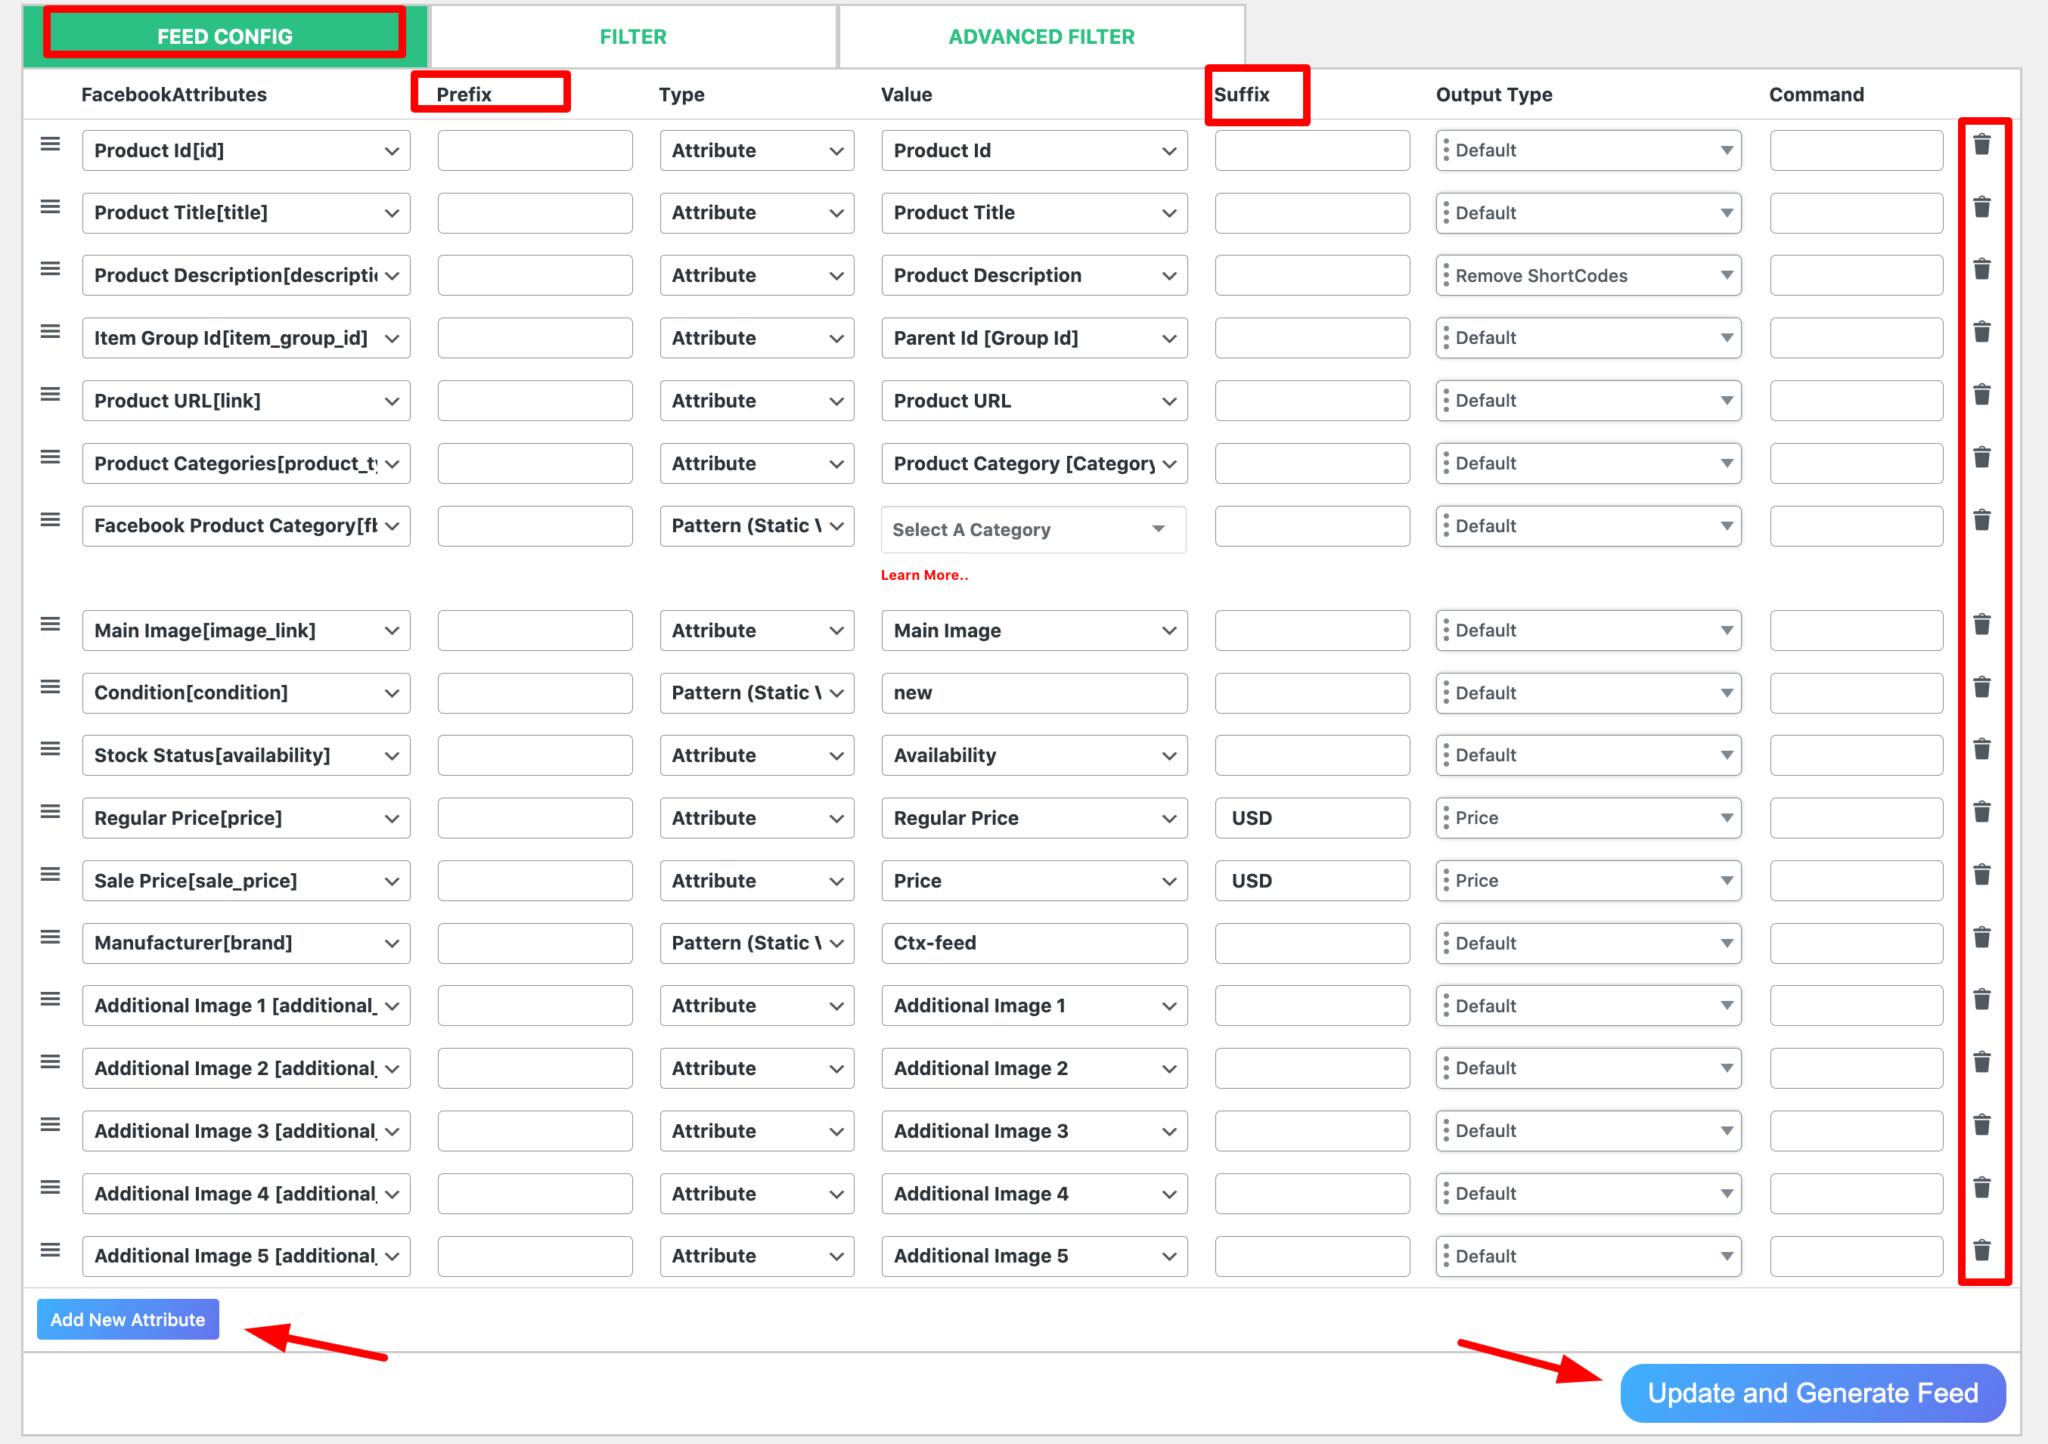Click reorder handle of Manufacturer row
Screen dimensions: 2048x1444
pos(50,938)
